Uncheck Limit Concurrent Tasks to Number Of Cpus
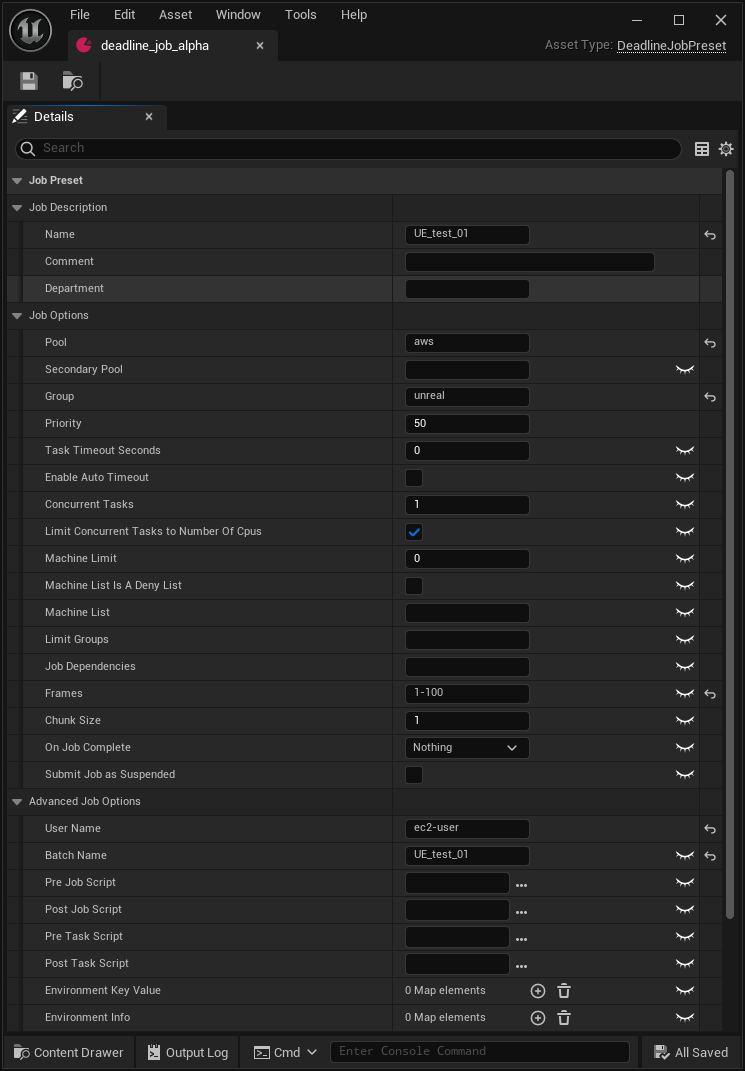This screenshot has width=745, height=1071. 413,531
